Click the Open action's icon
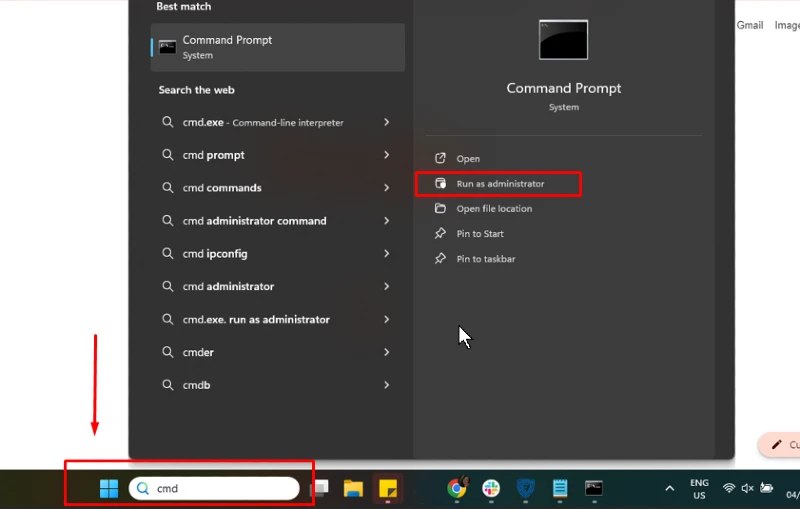800x509 pixels. [x=440, y=158]
